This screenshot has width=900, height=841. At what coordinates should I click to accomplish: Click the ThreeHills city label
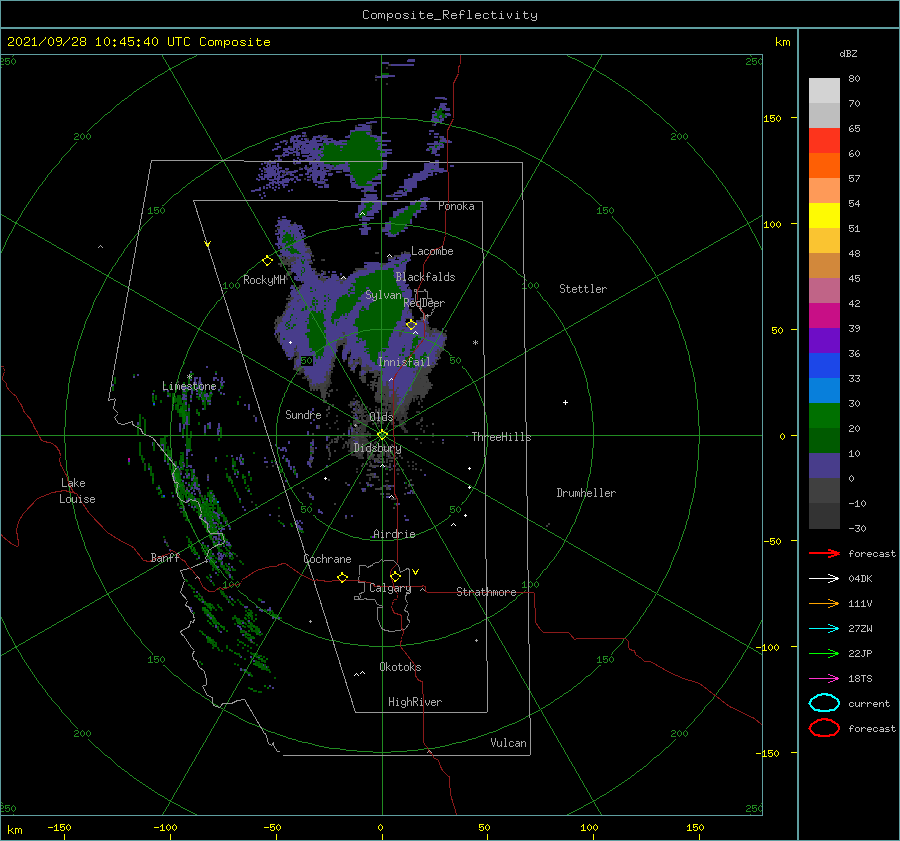click(501, 437)
